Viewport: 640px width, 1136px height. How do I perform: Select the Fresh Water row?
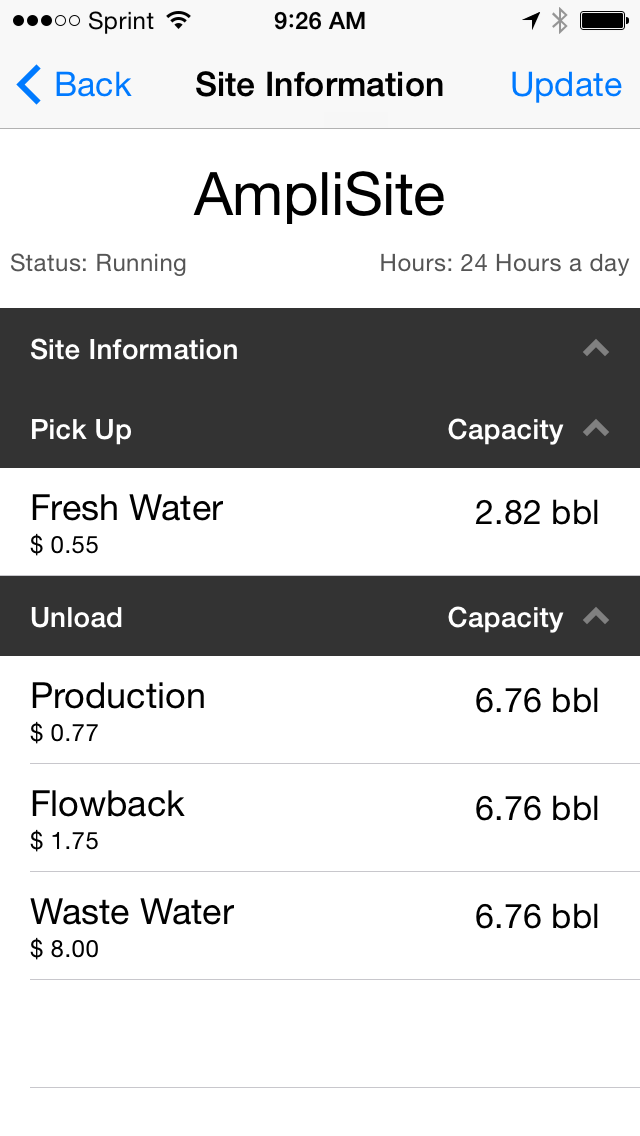[x=320, y=522]
